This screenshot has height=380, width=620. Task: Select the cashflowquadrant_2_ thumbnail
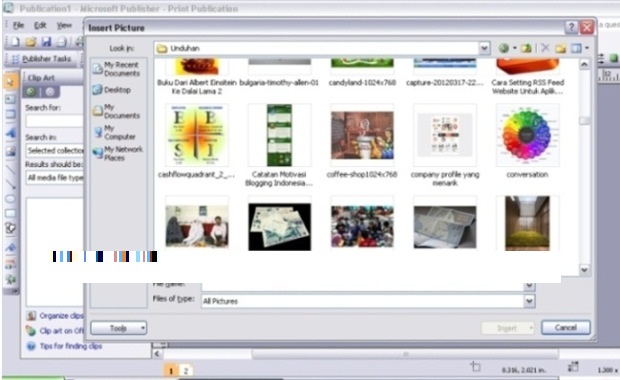click(x=197, y=135)
